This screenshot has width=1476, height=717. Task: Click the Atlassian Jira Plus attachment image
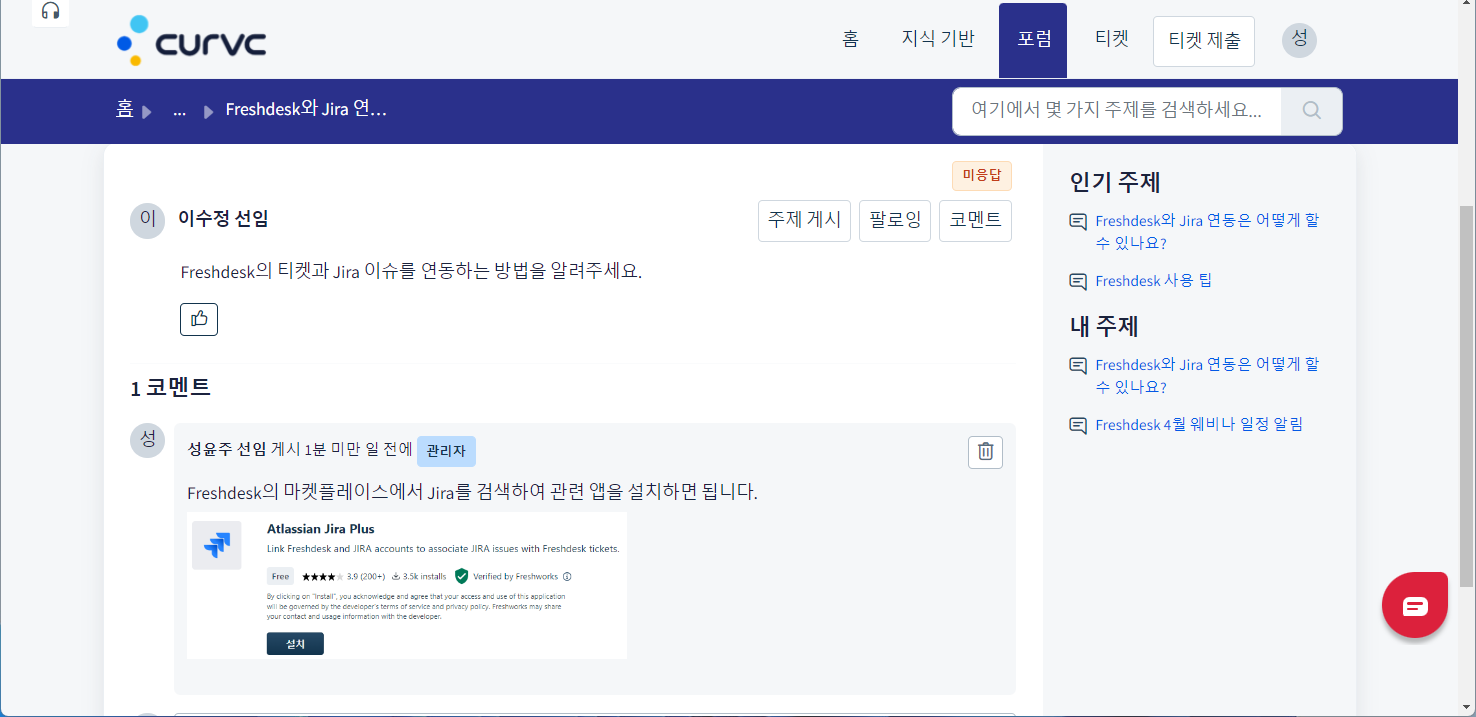407,585
